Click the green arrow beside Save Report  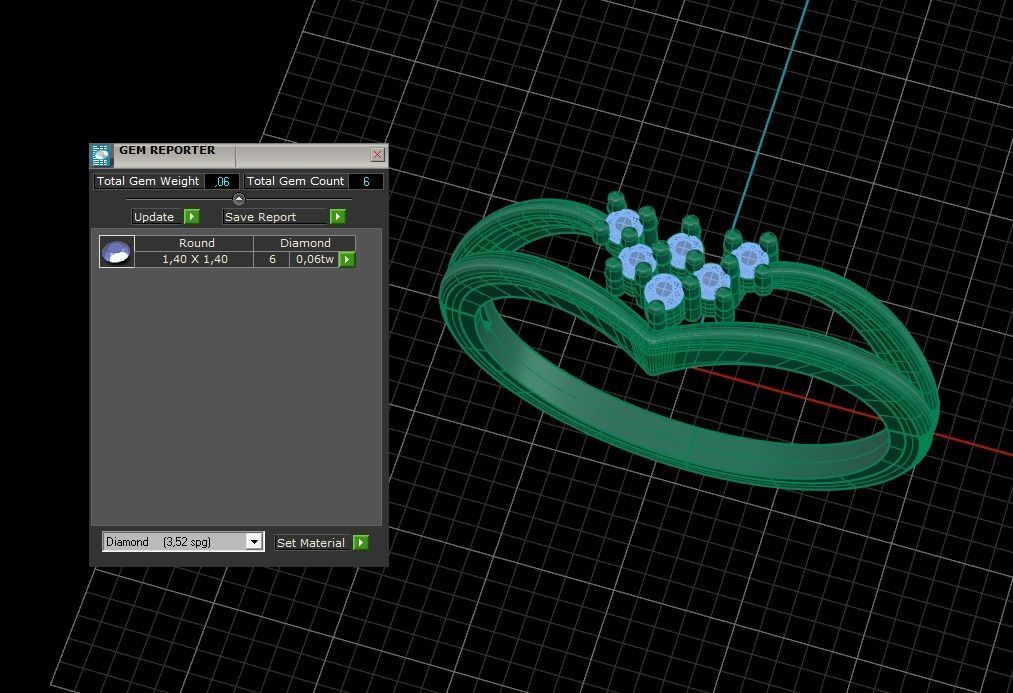[337, 217]
